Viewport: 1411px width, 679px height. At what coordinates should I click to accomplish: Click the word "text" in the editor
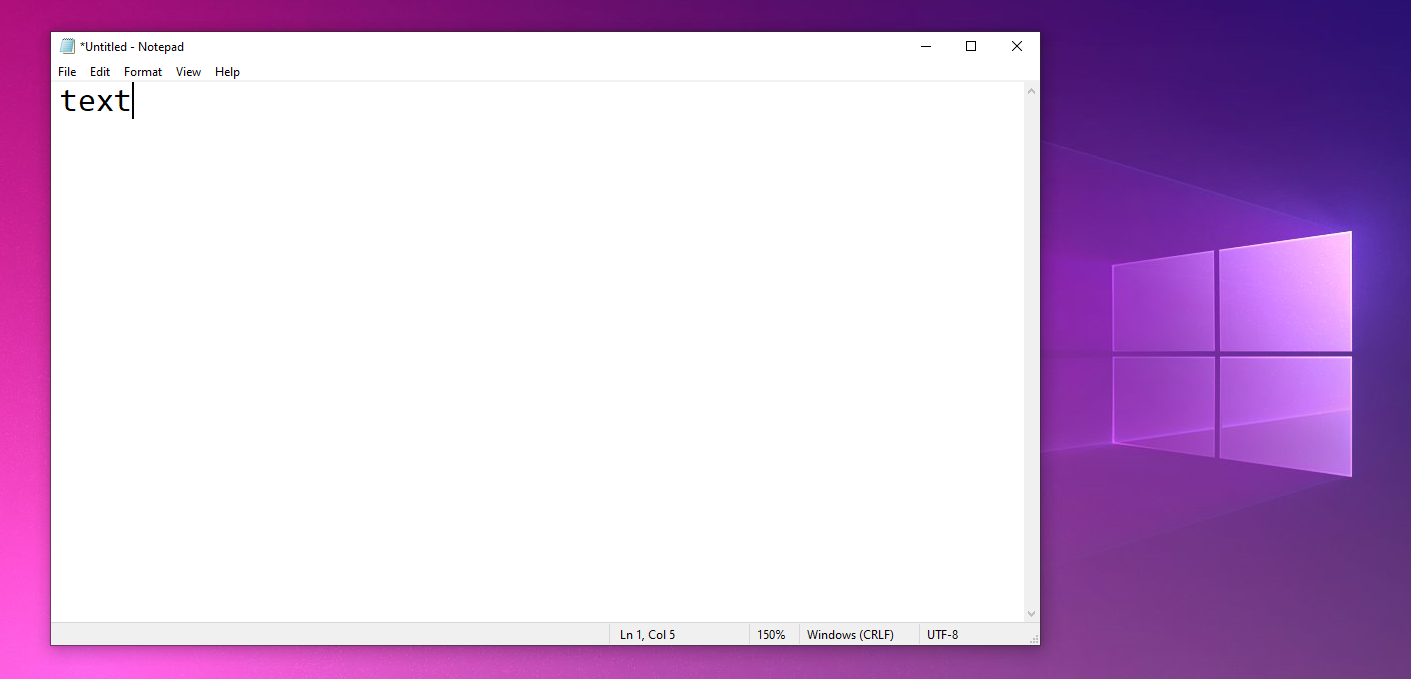pyautogui.click(x=96, y=101)
